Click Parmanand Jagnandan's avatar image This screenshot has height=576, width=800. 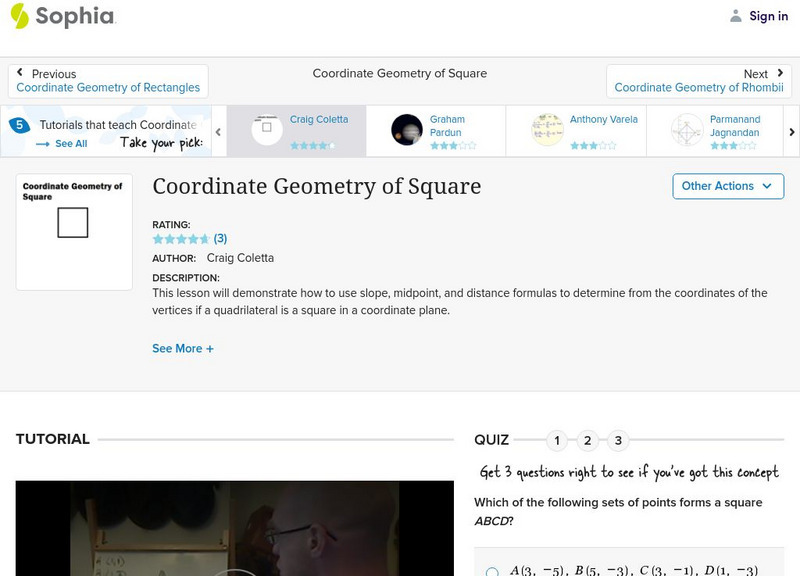(x=687, y=129)
